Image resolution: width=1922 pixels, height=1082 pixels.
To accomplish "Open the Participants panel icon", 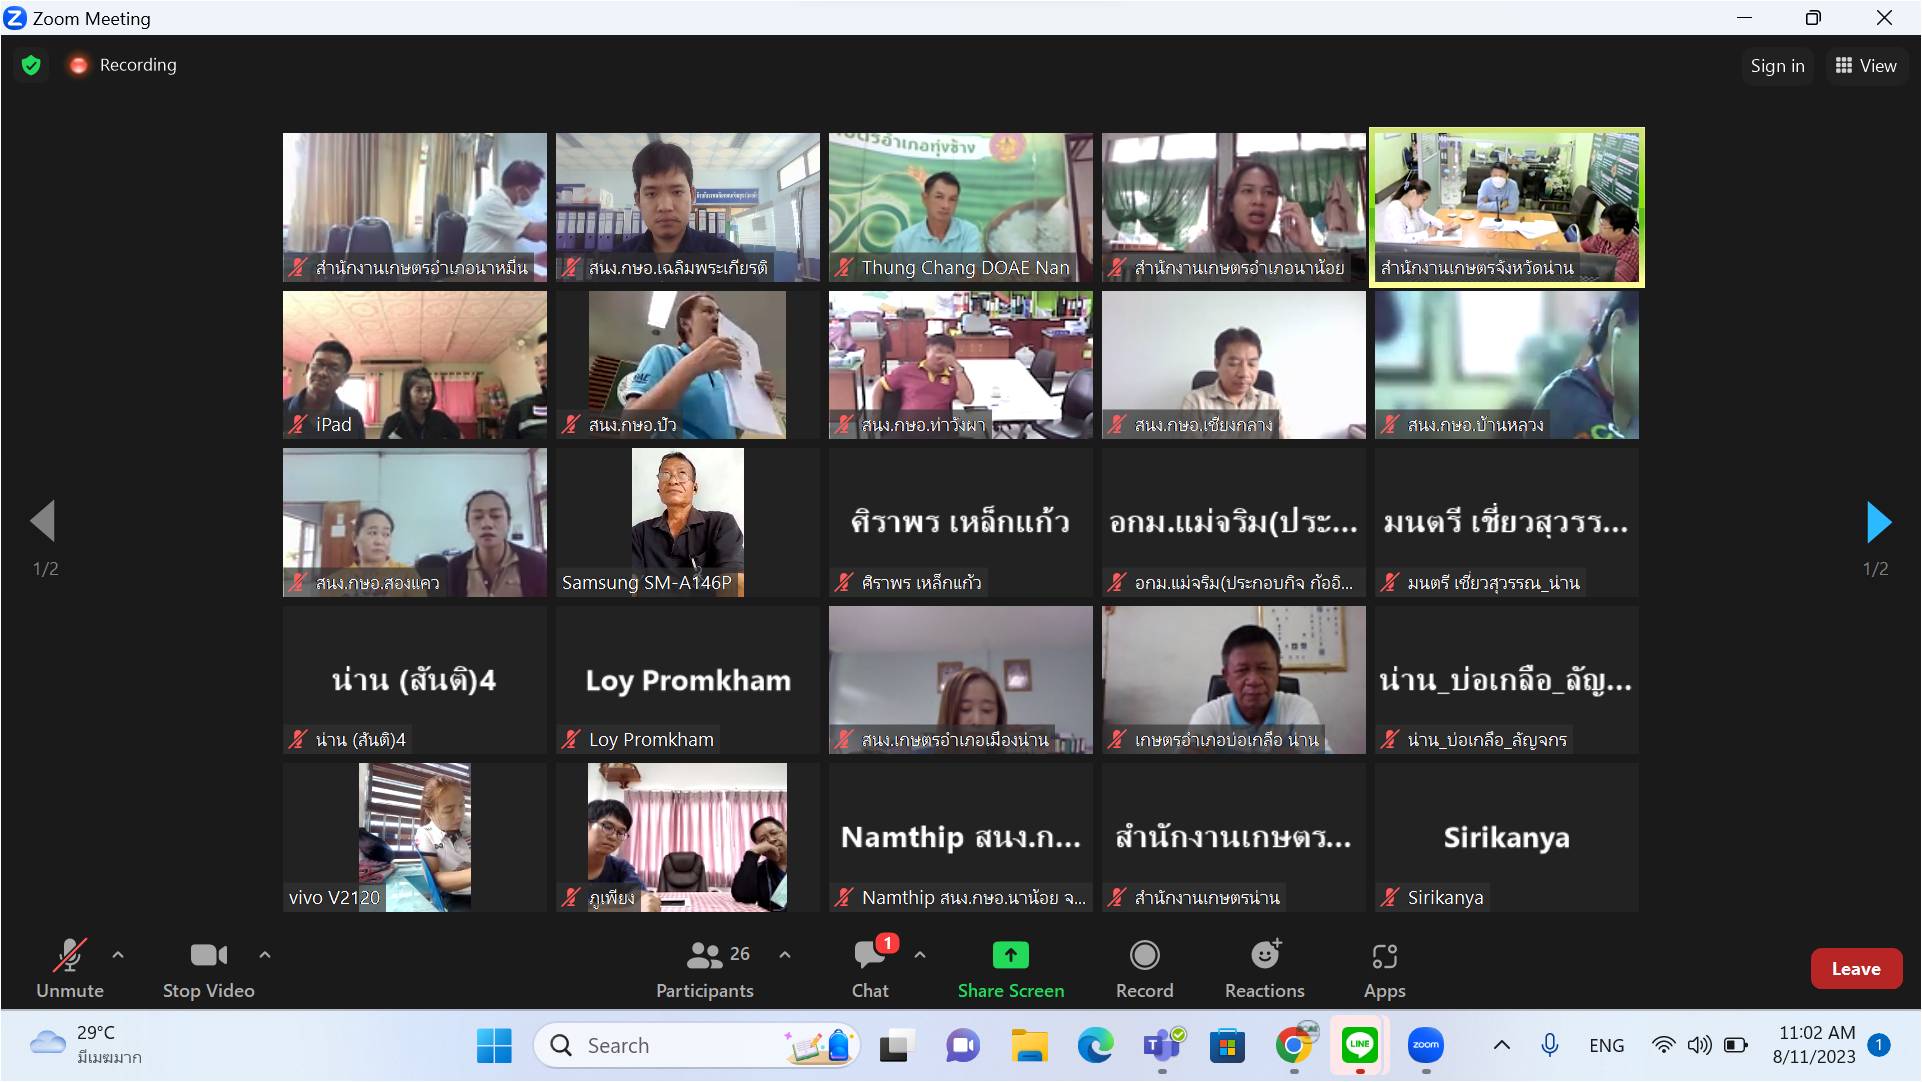I will pos(705,957).
